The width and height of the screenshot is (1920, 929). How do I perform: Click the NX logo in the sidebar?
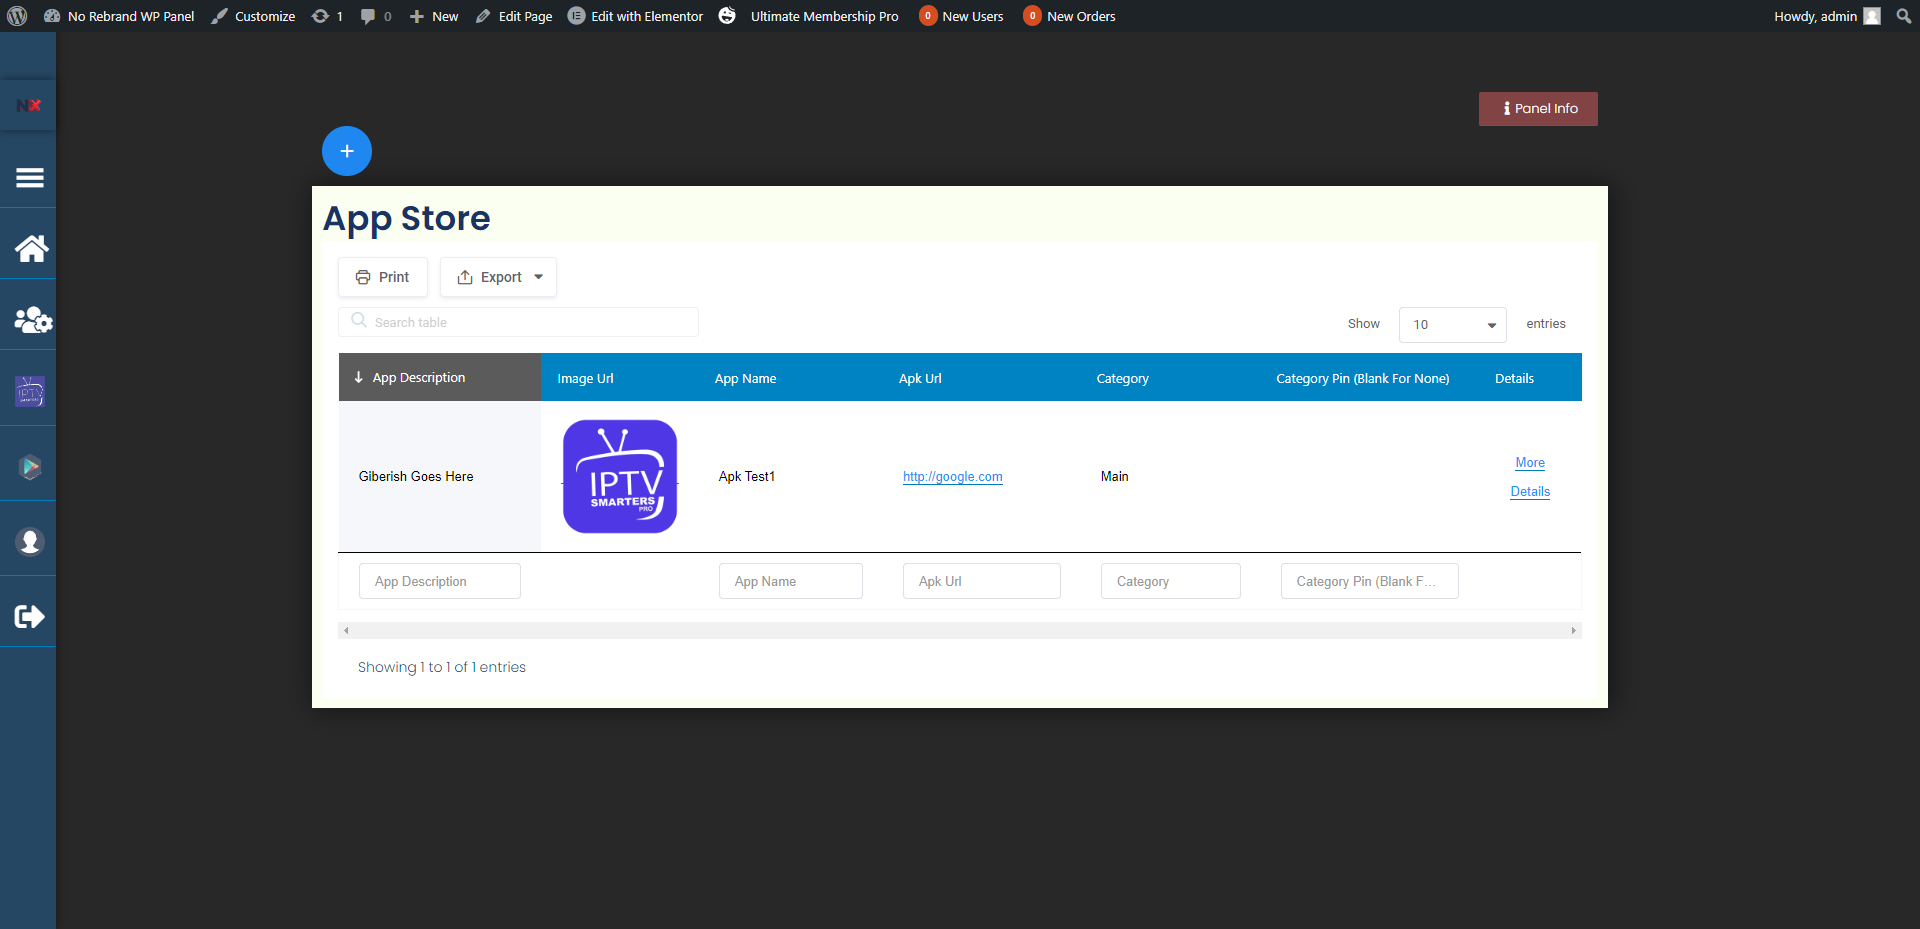tap(28, 105)
